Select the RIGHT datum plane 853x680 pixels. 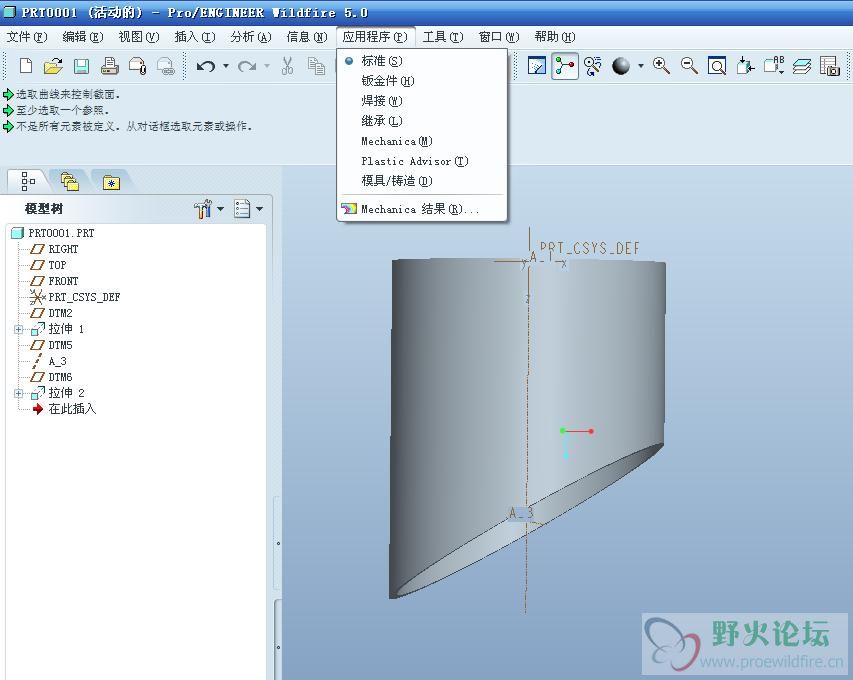[63, 249]
